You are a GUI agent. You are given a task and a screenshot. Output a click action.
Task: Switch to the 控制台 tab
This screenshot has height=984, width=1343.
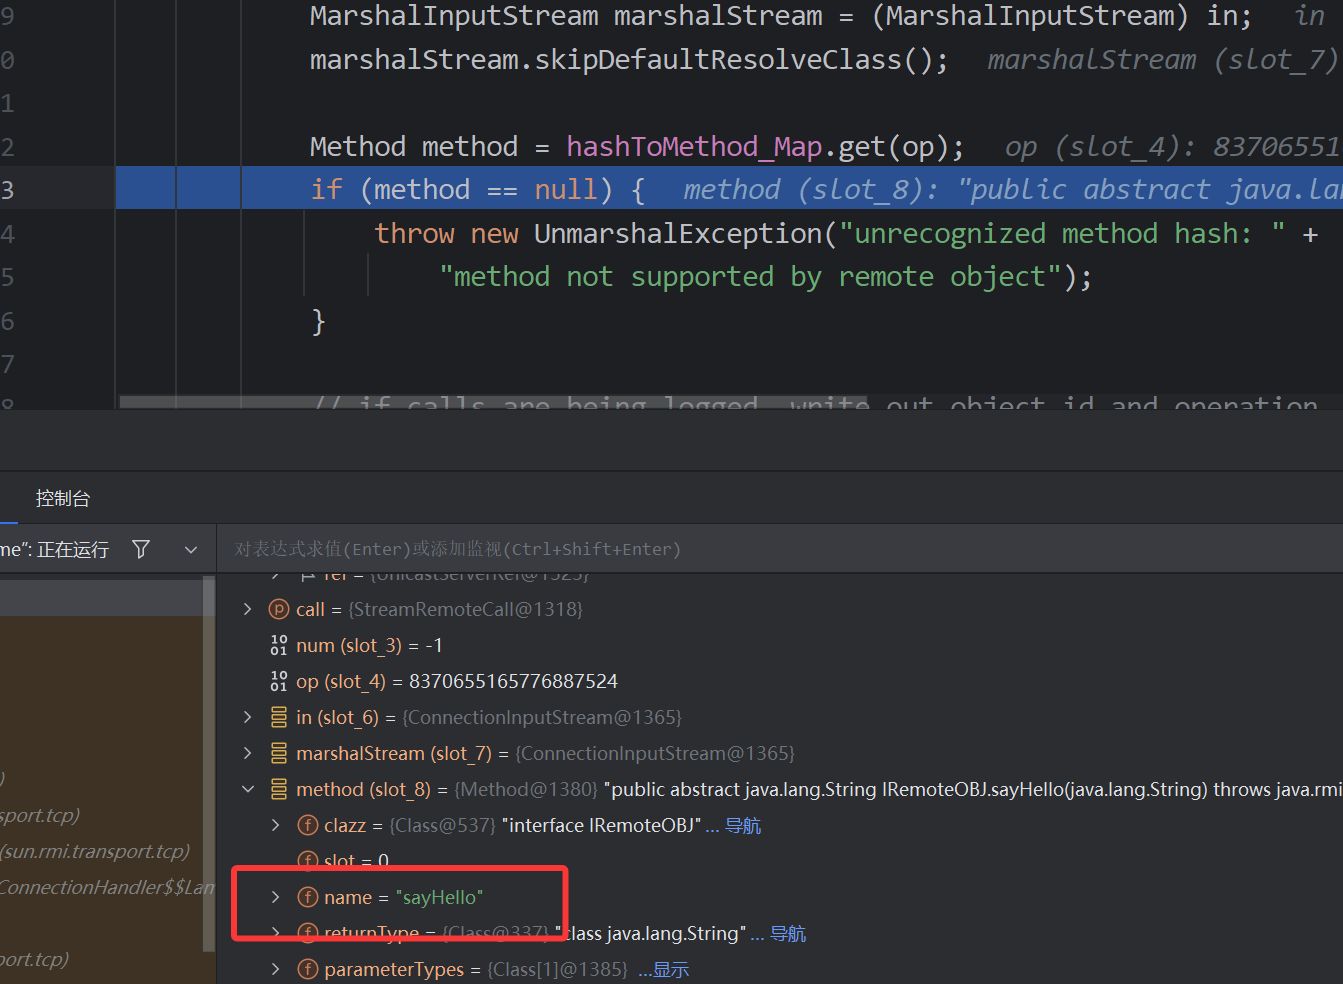62,498
